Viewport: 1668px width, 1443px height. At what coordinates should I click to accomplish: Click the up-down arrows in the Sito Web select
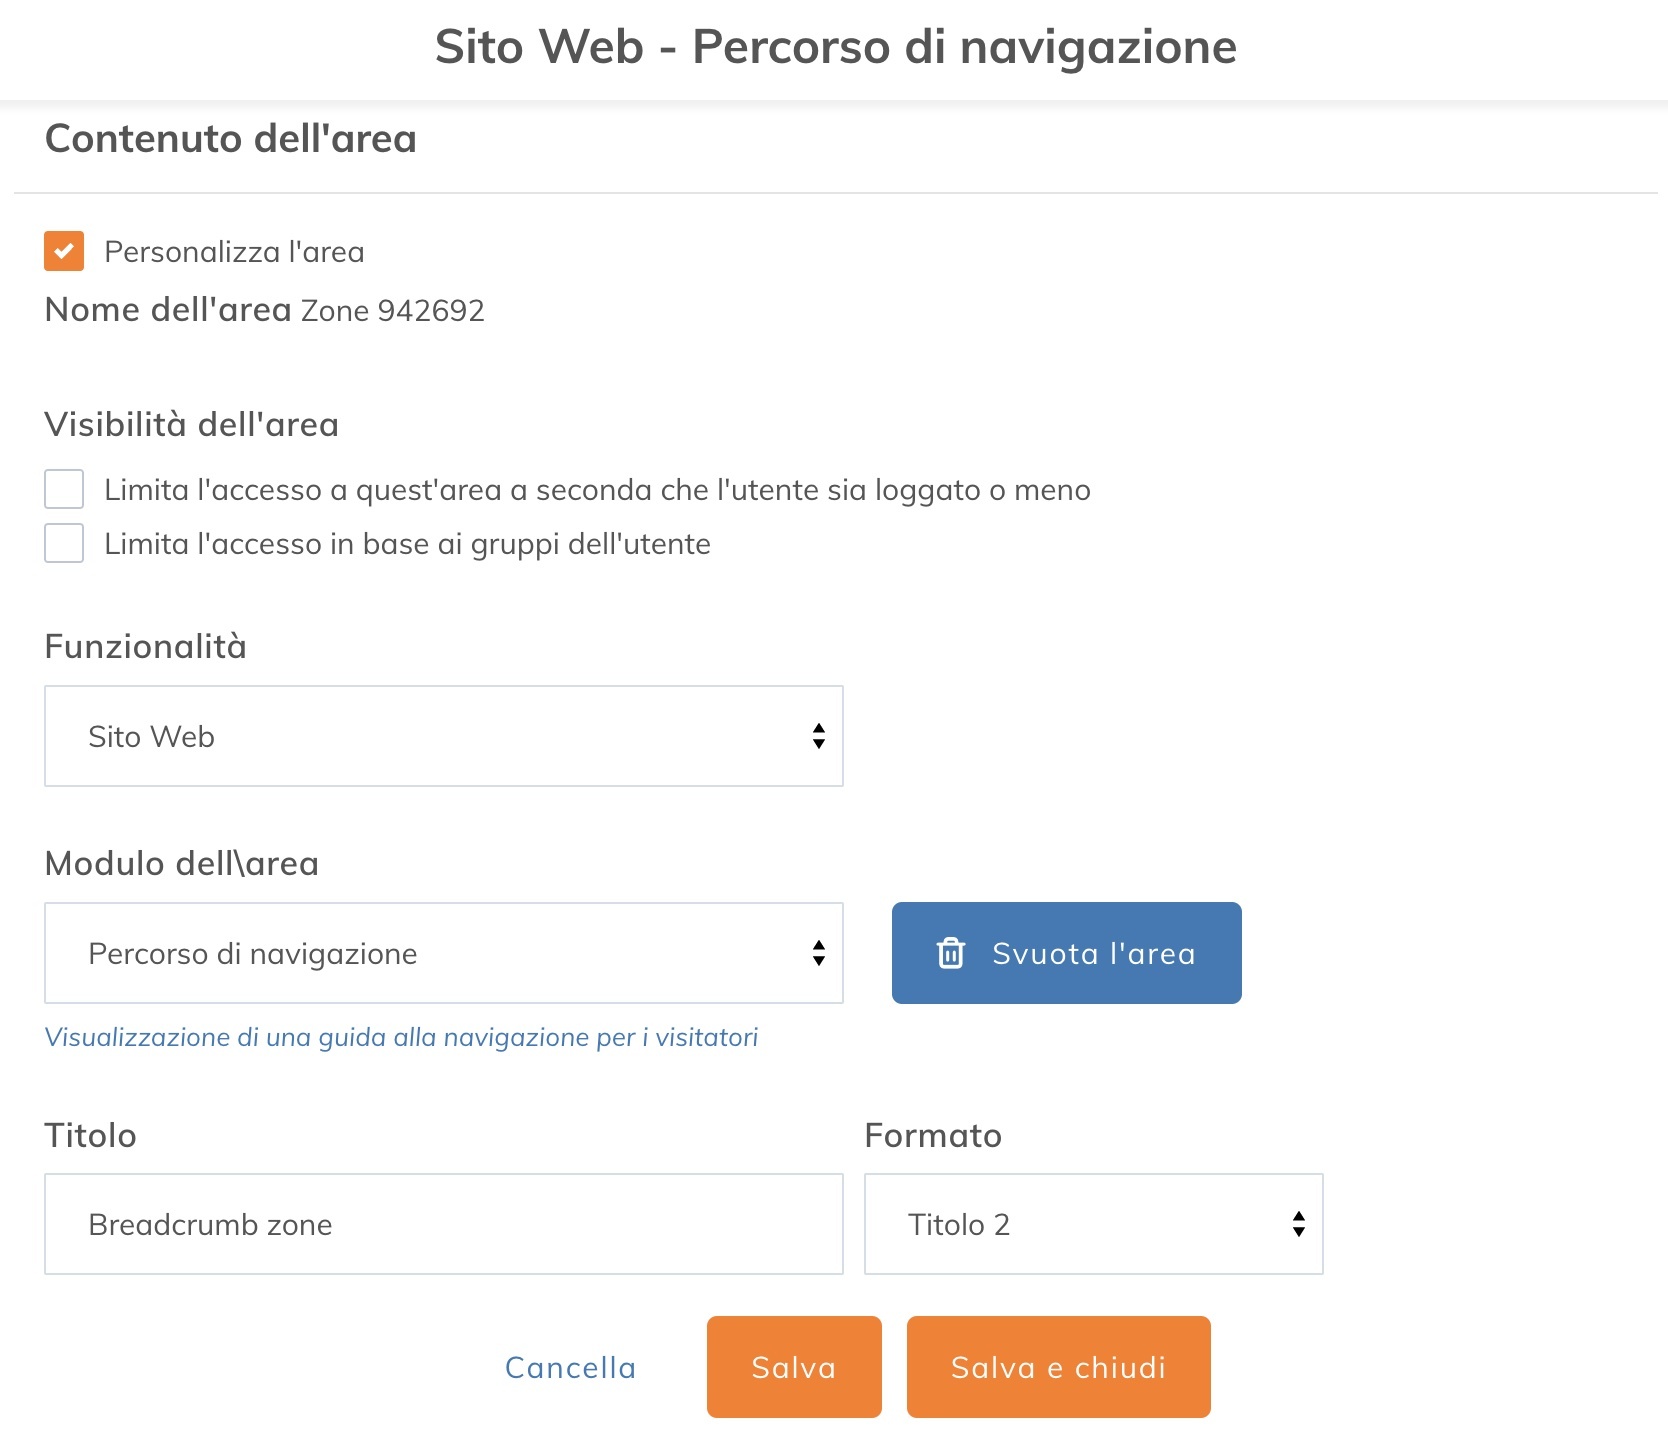coord(819,736)
